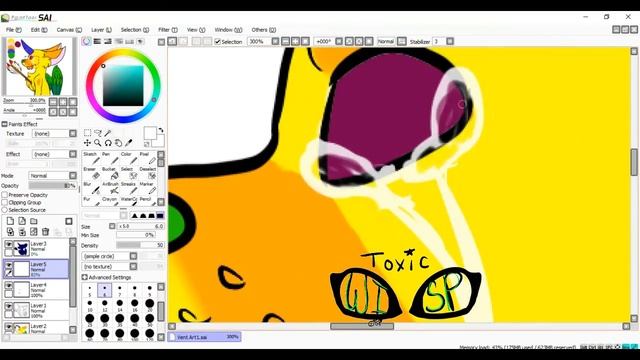This screenshot has width=640, height=360.
Task: Adjust the layer Opacity slider
Action: click(x=52, y=185)
